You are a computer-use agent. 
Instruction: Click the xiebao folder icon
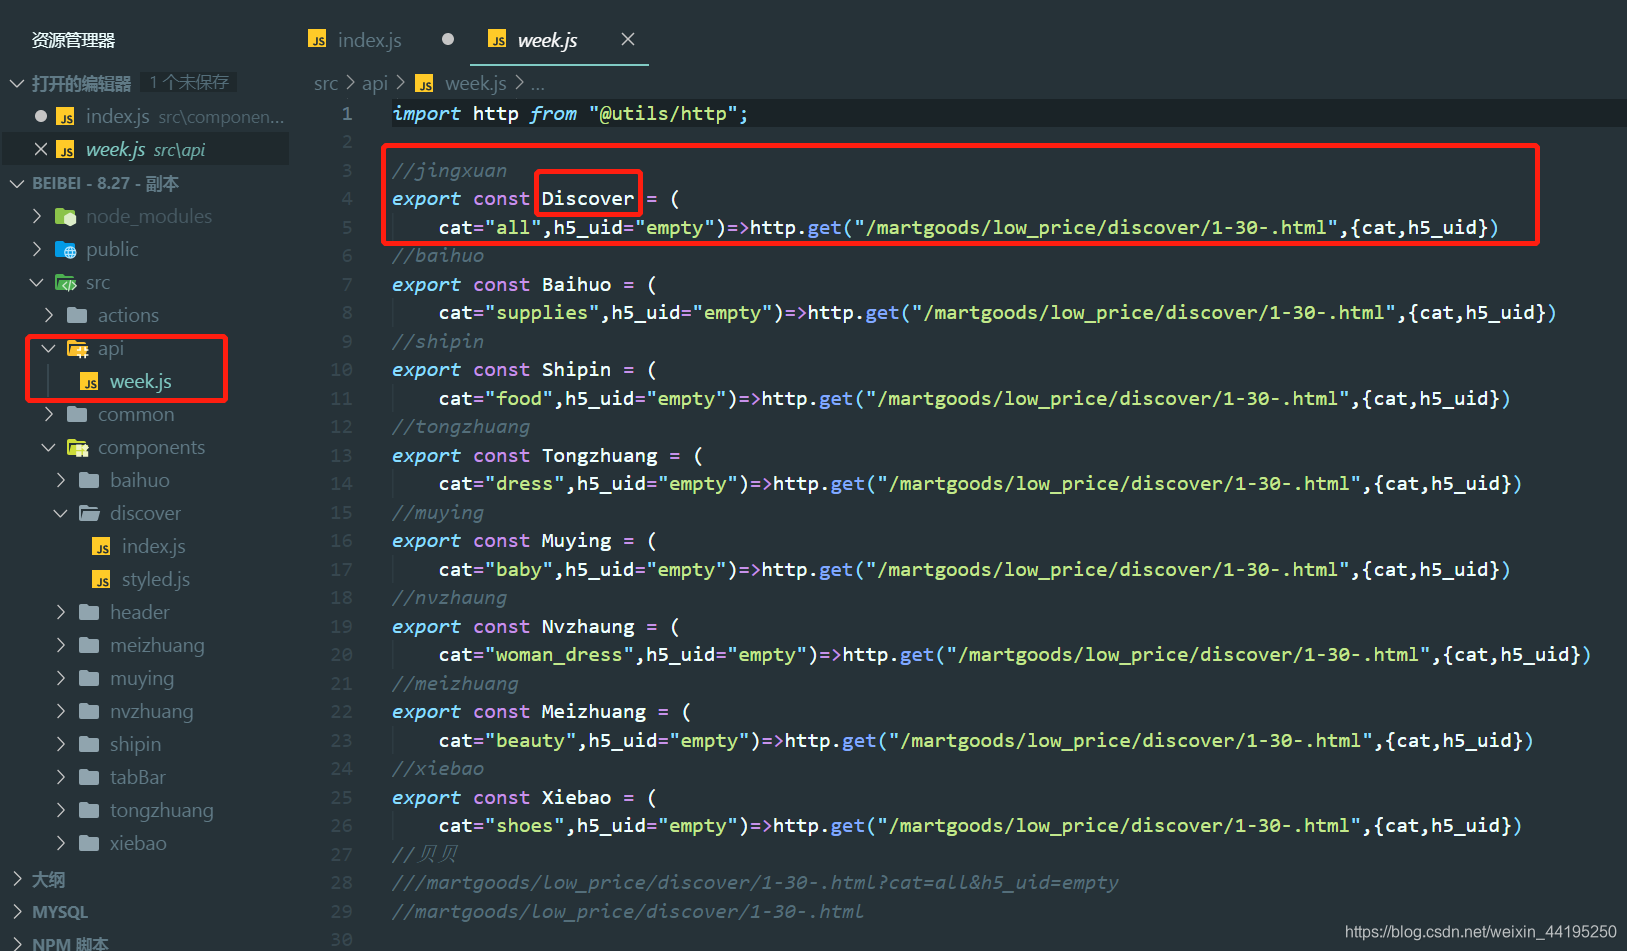click(89, 843)
